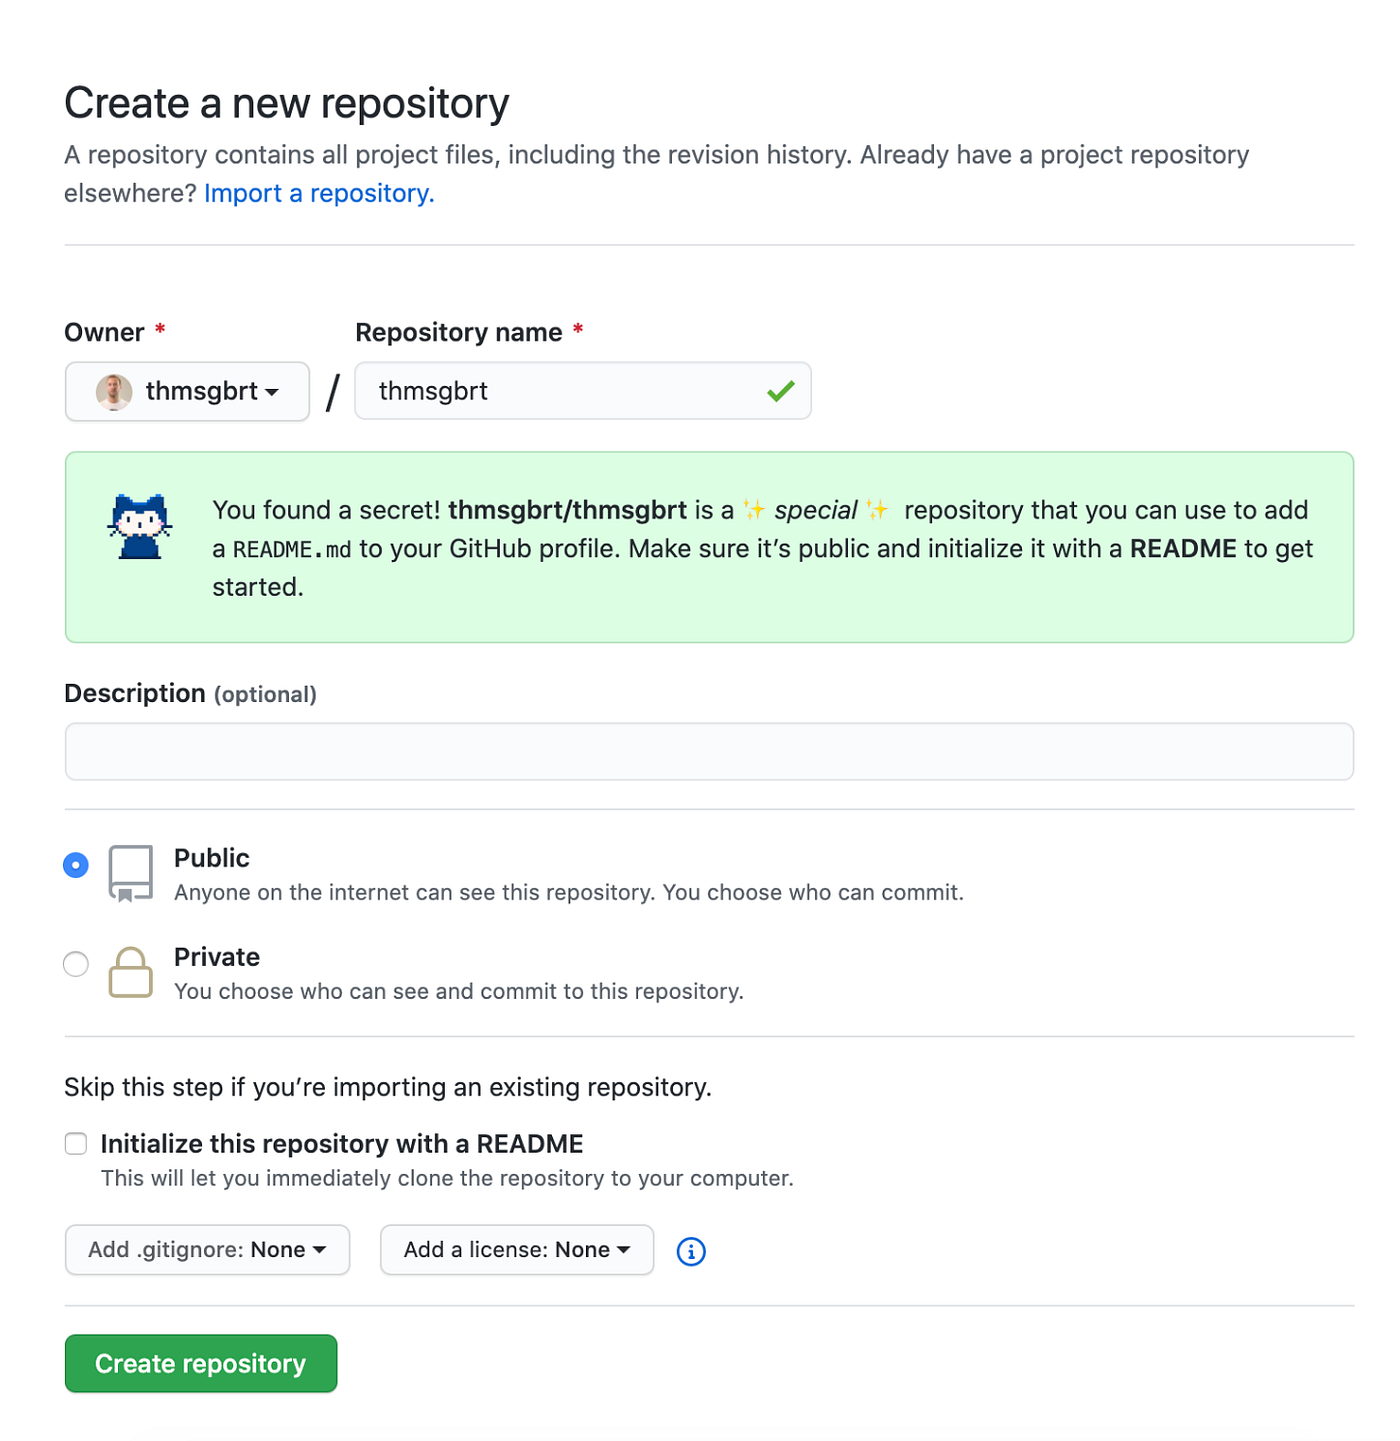
Task: Click the book icon next to Public
Action: 129,872
